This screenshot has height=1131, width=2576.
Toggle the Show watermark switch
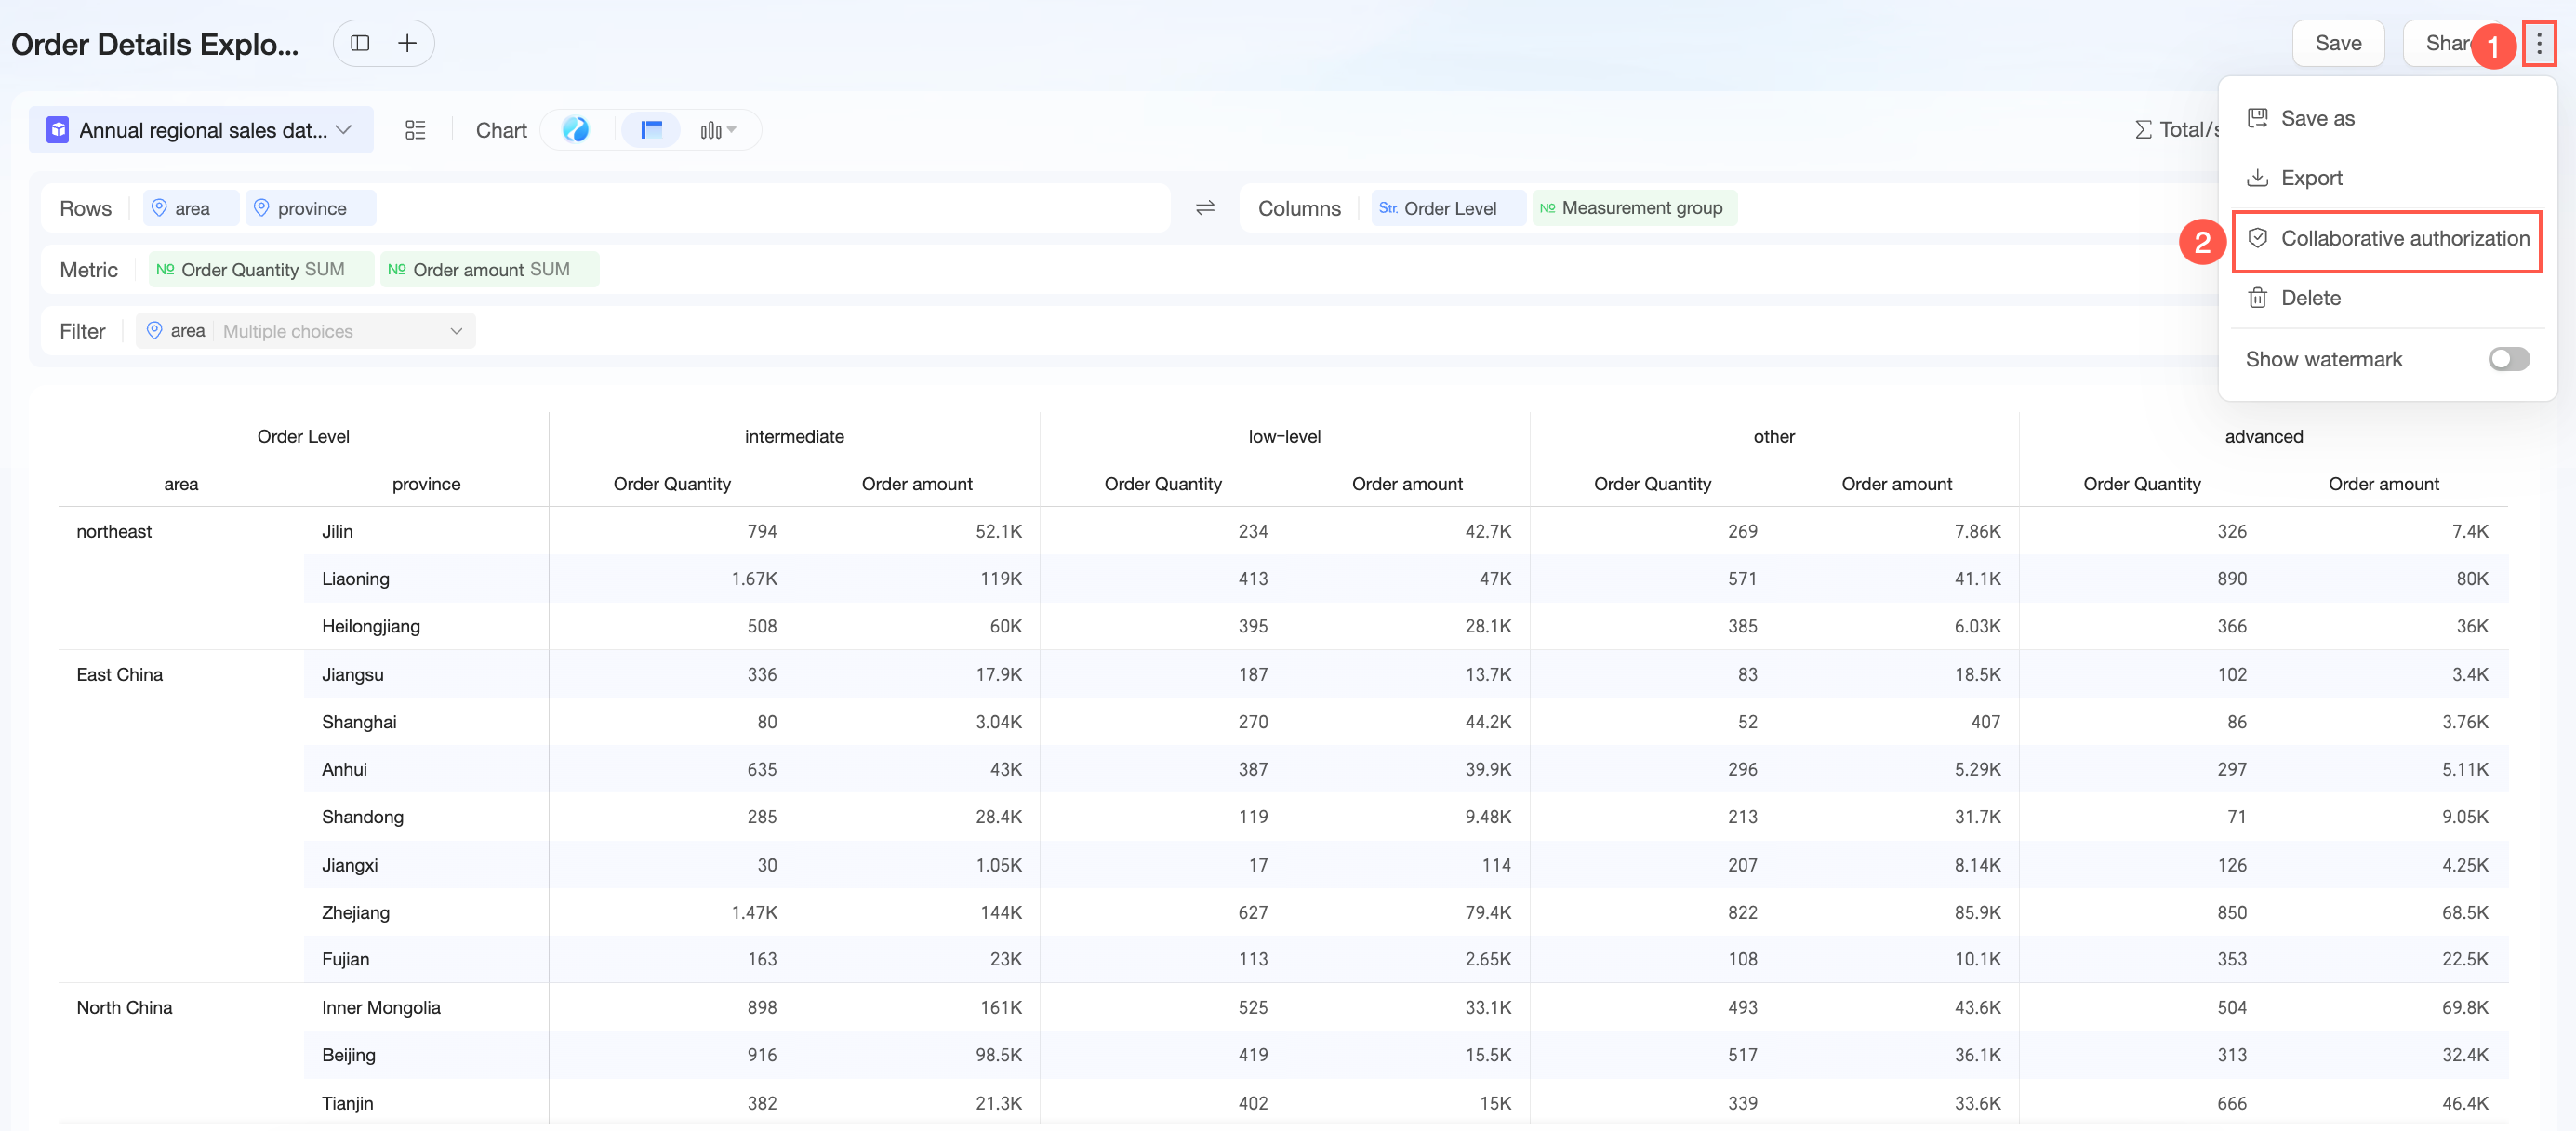pyautogui.click(x=2508, y=359)
